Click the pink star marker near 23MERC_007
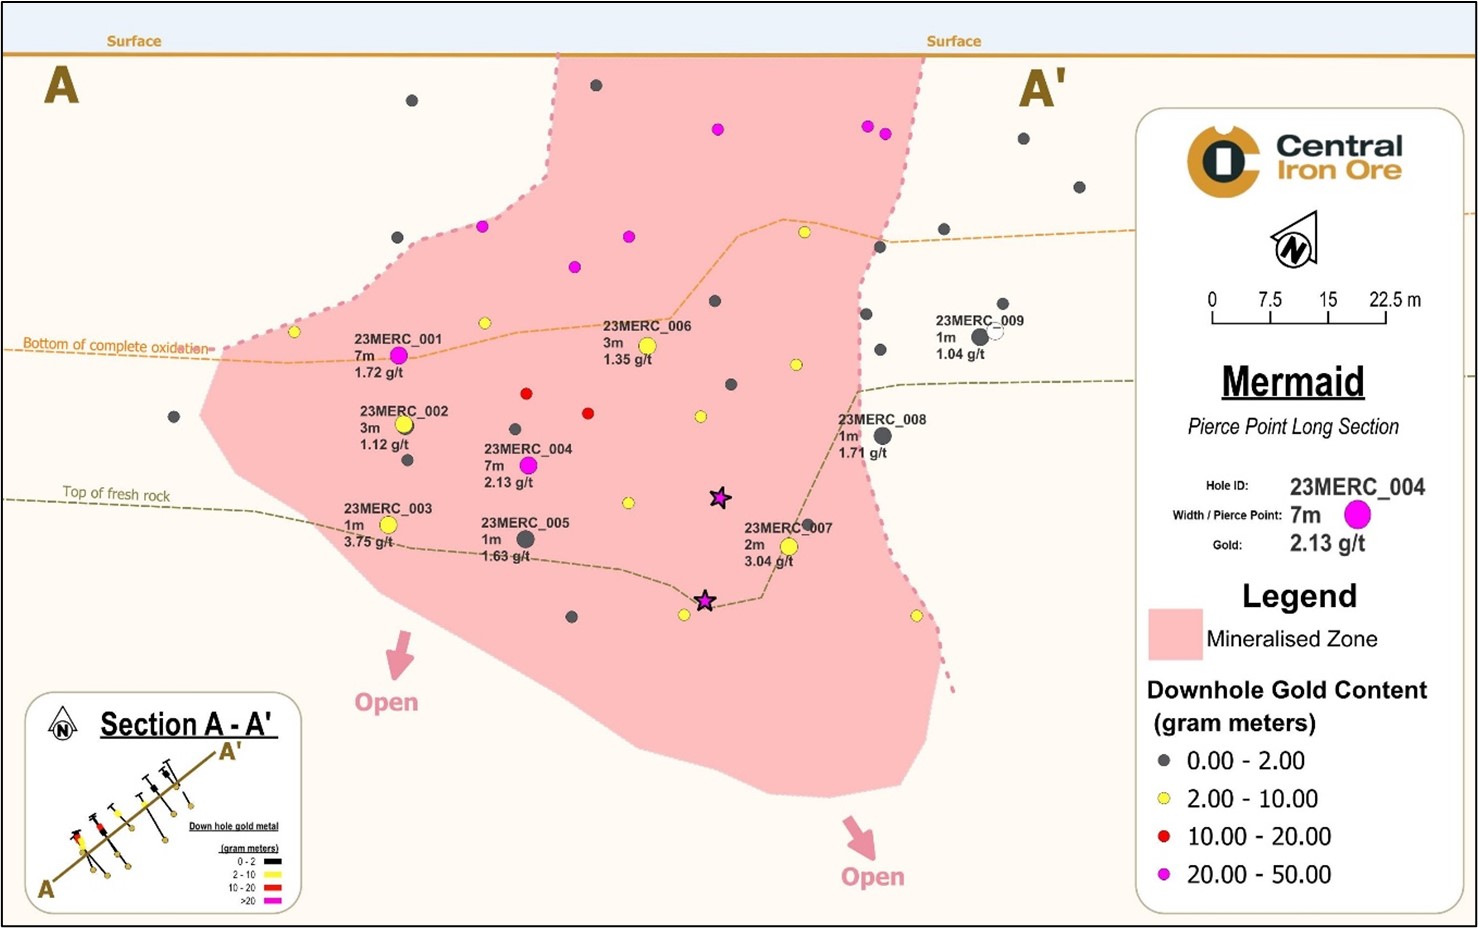The width and height of the screenshot is (1478, 928). coord(720,497)
